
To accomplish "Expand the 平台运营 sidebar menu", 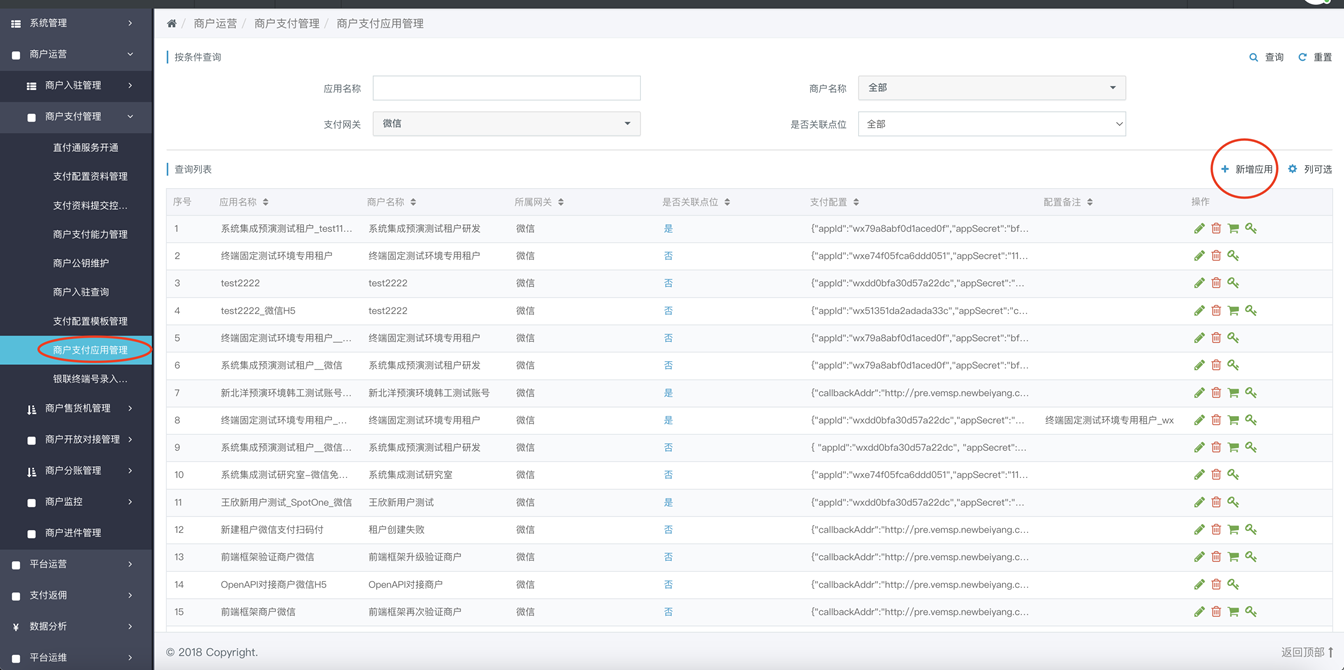I will (x=76, y=564).
